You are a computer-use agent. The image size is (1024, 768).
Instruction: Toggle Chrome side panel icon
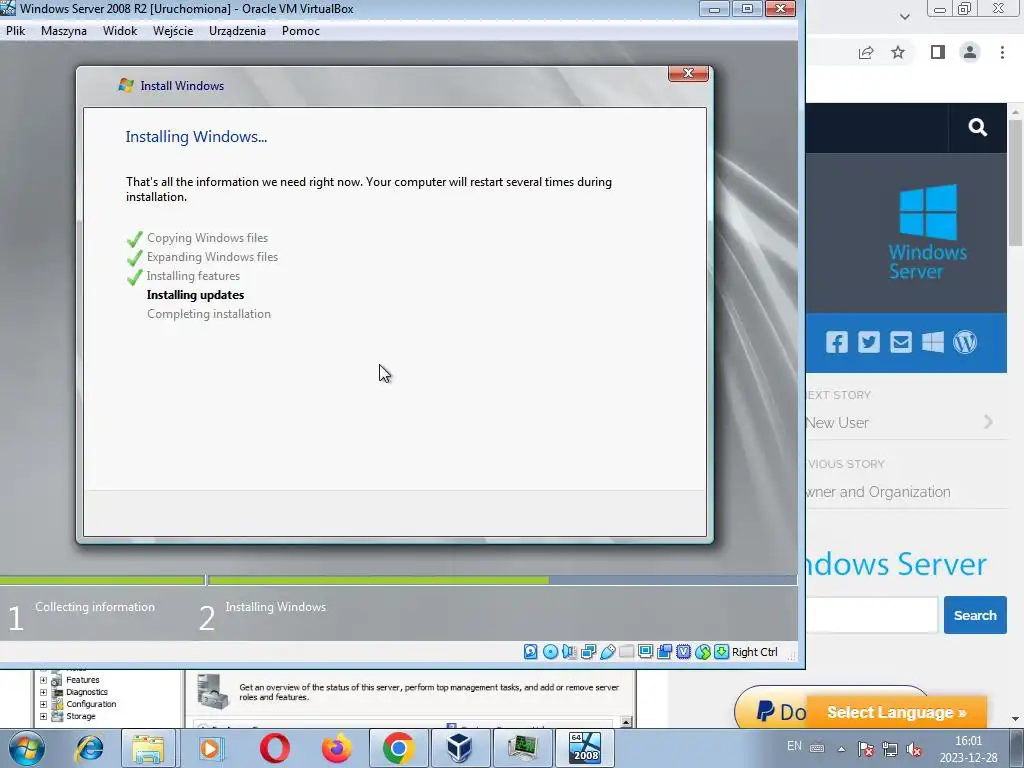[937, 52]
